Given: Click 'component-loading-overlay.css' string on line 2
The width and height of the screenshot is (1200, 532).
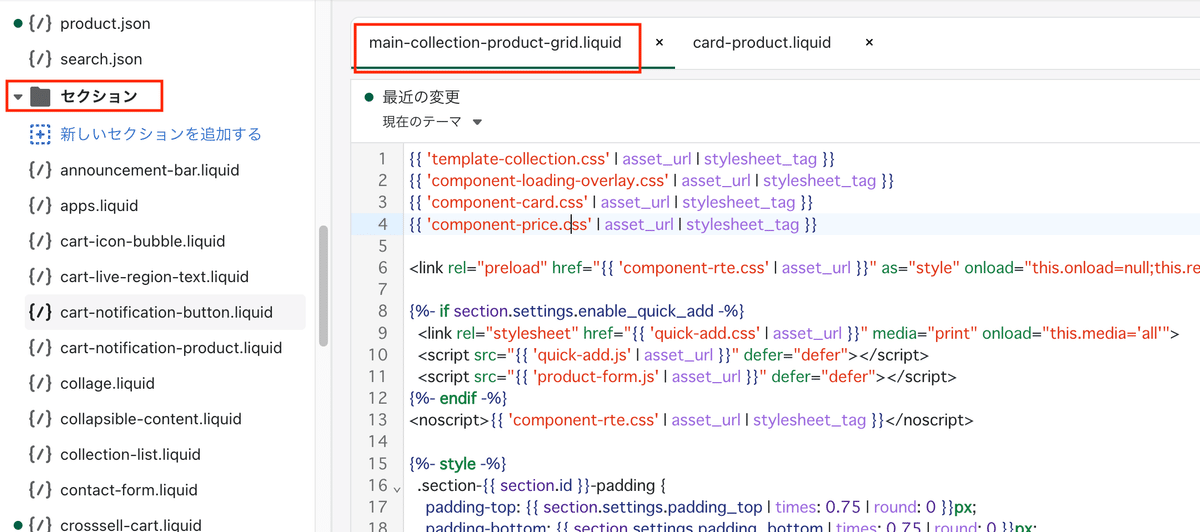Looking at the screenshot, I should [x=548, y=181].
